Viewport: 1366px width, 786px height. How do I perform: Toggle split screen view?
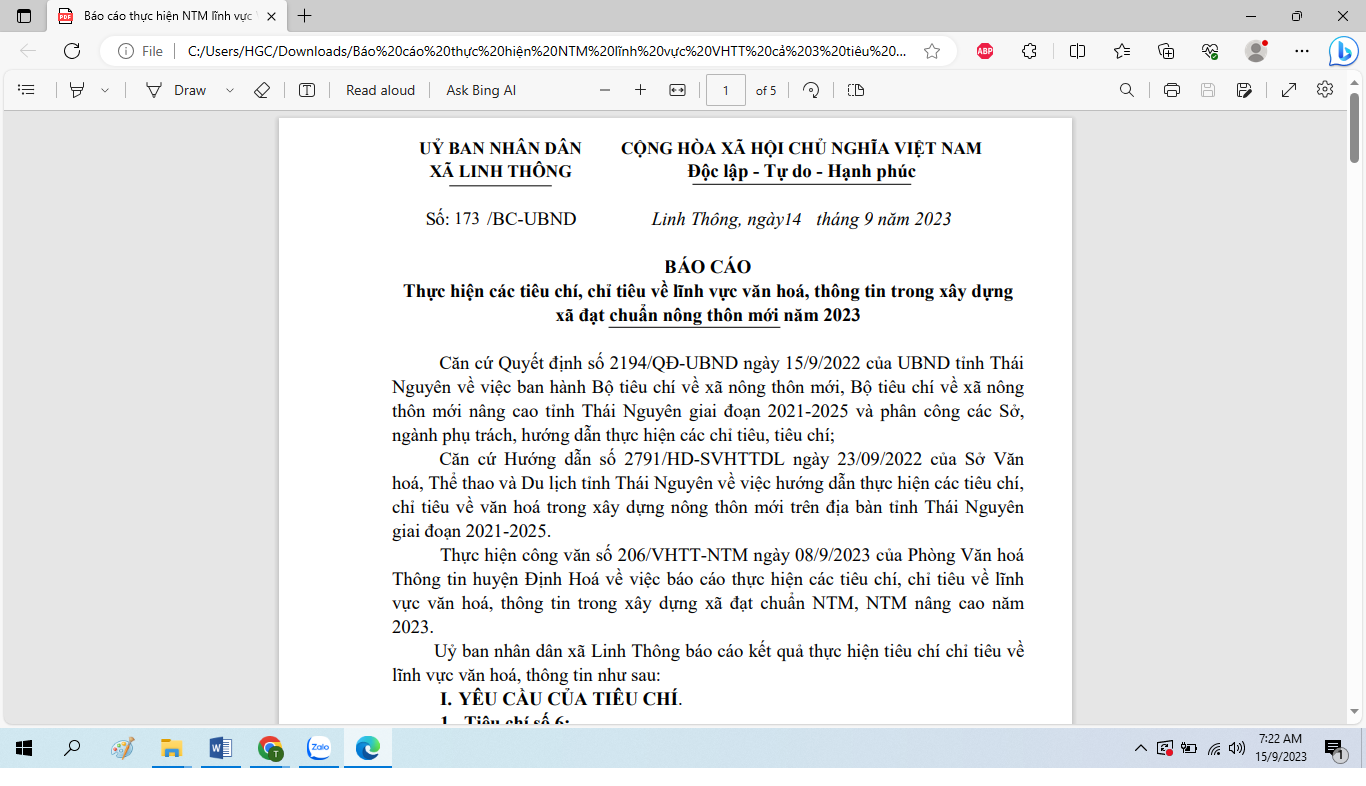click(1077, 51)
